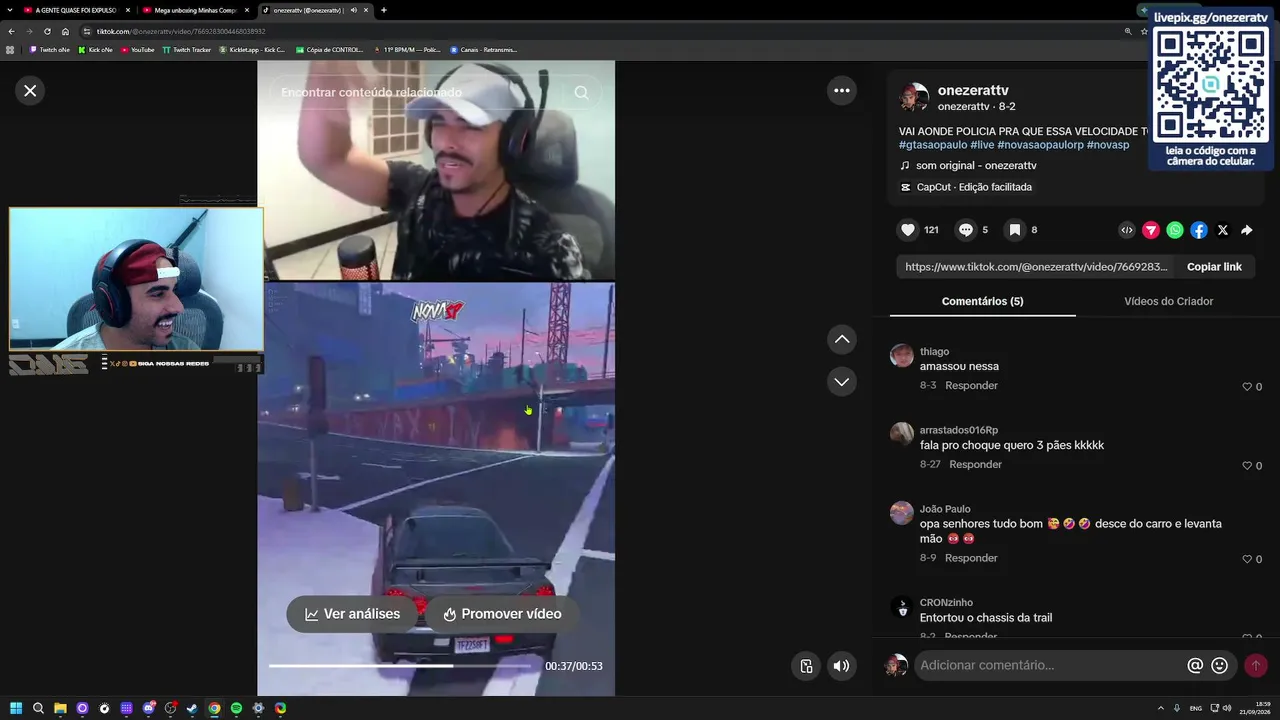Viewport: 1280px width, 720px height.
Task: Share the video on WhatsApp
Action: coord(1175,230)
